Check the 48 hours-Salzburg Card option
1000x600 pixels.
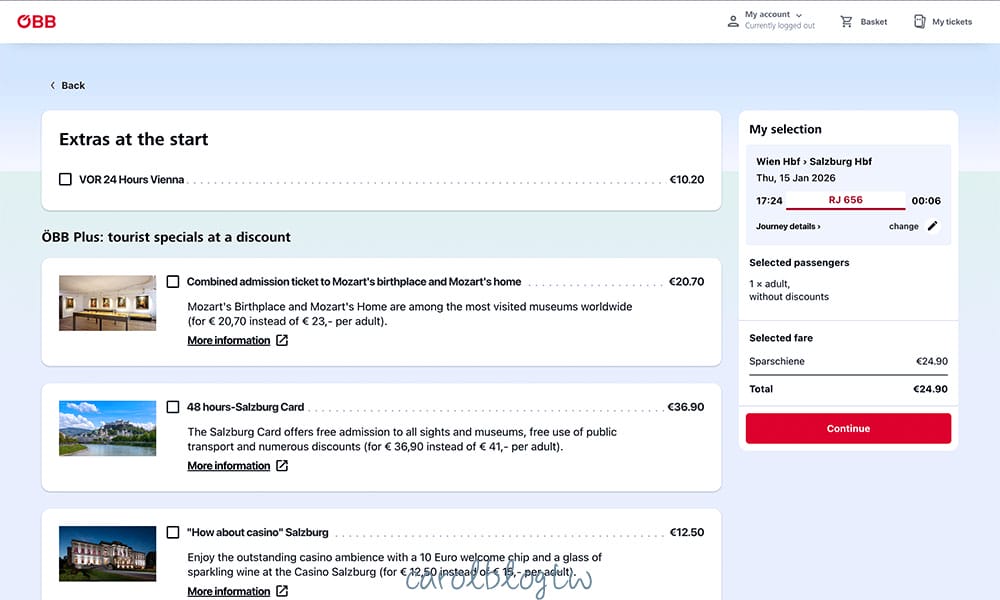pos(173,407)
